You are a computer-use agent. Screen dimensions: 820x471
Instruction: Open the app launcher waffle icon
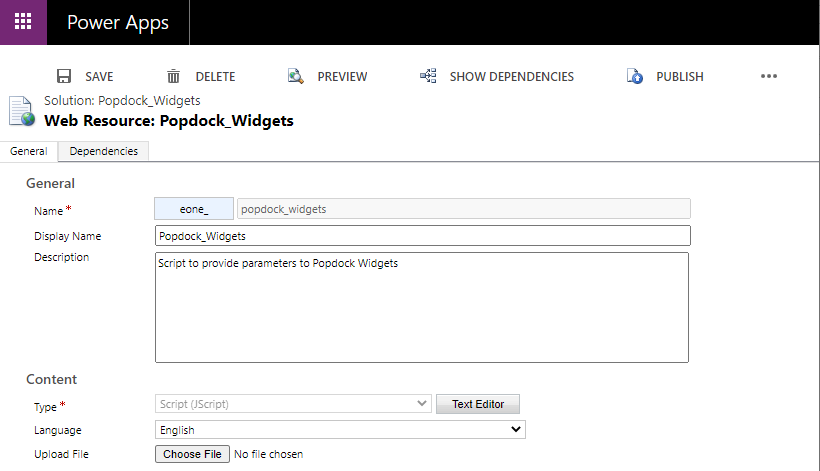[x=23, y=22]
